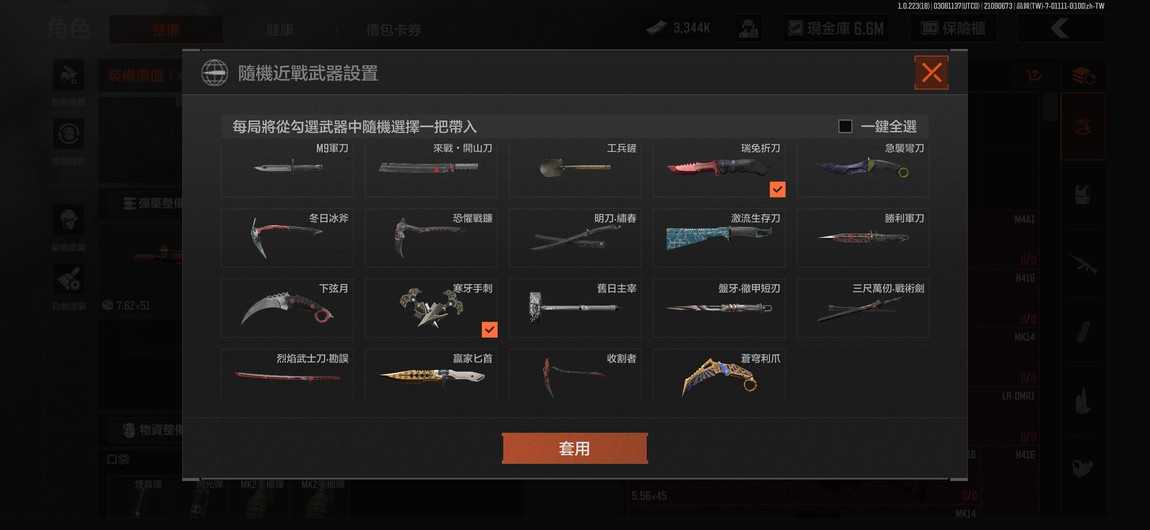Choose the 工兵鏟 shovel weapon

tap(574, 169)
